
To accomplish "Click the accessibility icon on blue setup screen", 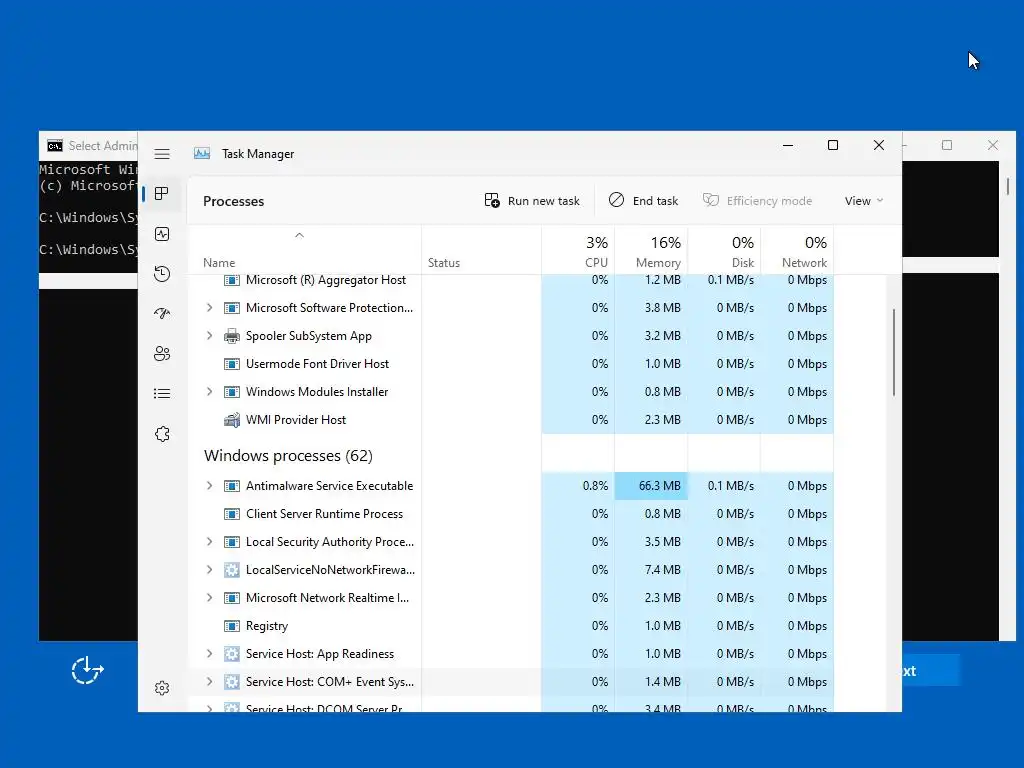I will coord(87,671).
